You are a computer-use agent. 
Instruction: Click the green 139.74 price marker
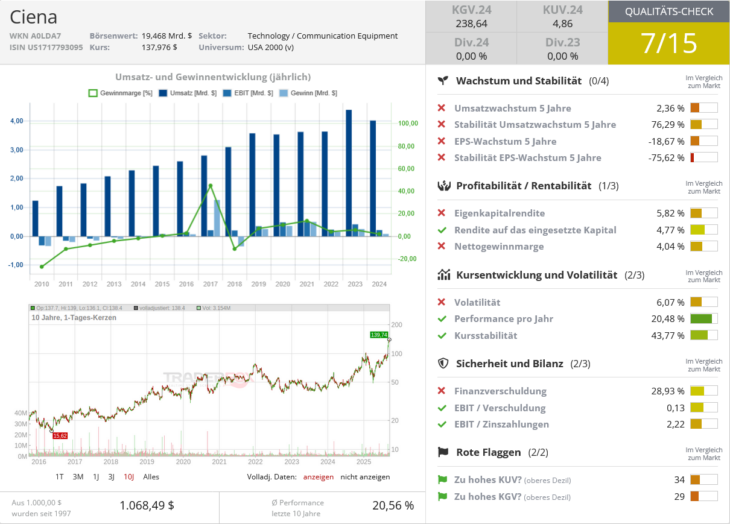379,335
